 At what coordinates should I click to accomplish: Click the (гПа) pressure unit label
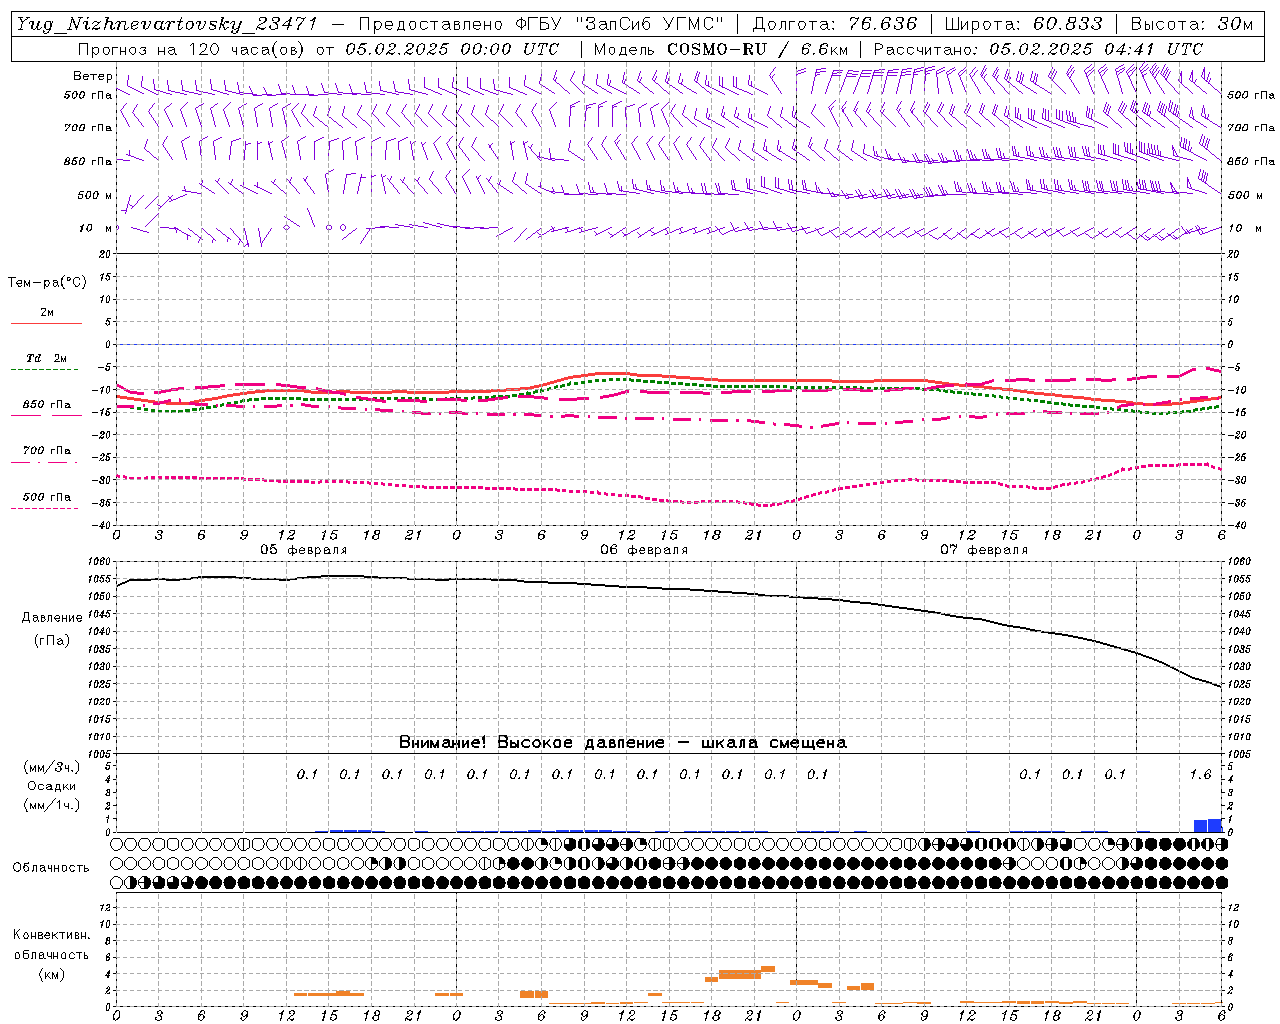tap(52, 640)
